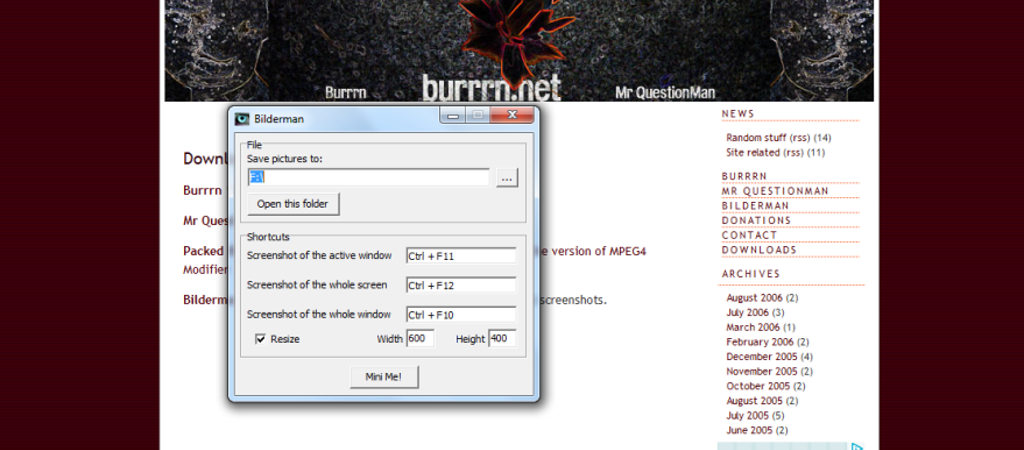Go to MR QUESTIONMAN sidebar menu item

click(775, 191)
